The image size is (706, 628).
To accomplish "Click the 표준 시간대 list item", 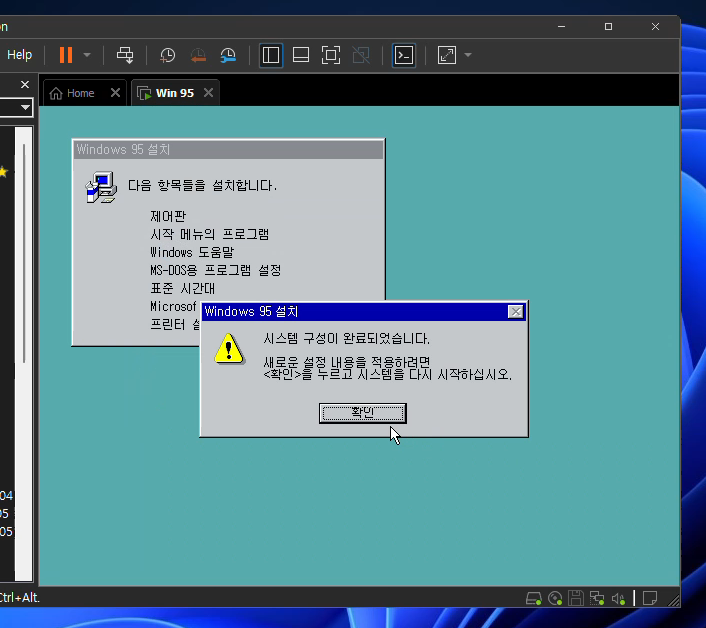I will 182,289.
